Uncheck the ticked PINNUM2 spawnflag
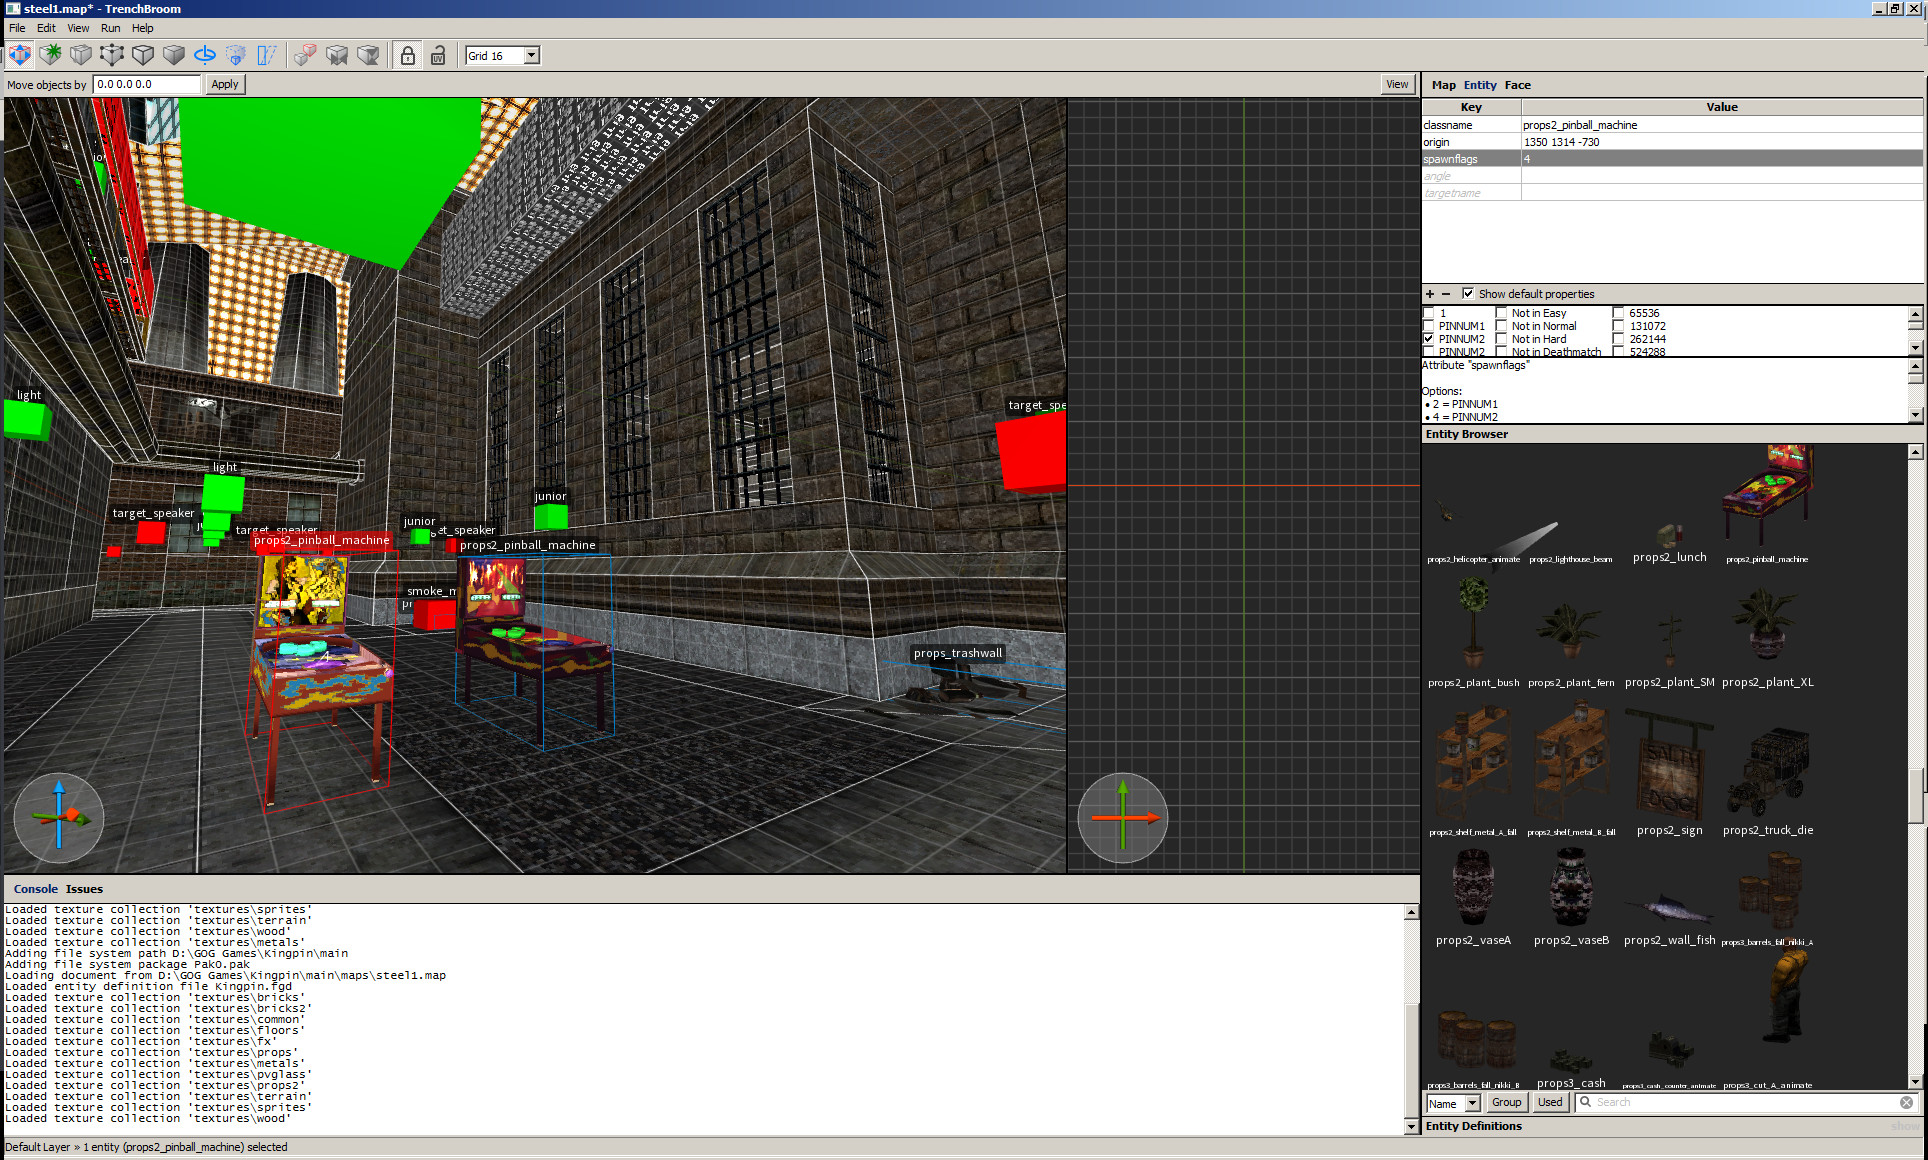This screenshot has width=1928, height=1160. [x=1429, y=339]
